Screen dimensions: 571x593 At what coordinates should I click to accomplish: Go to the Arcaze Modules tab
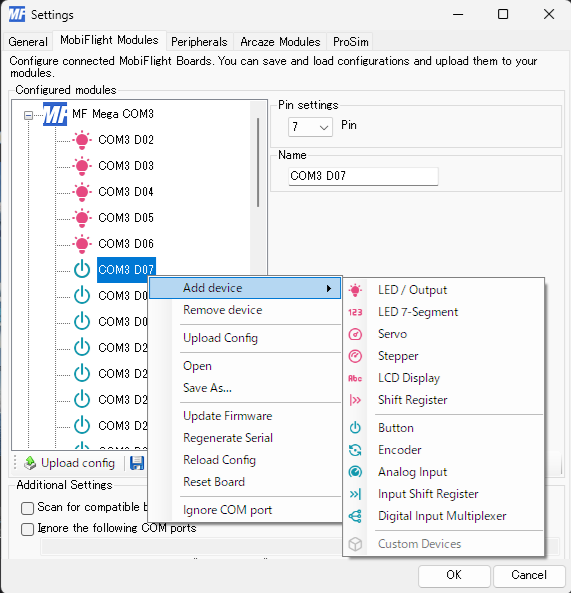(x=280, y=42)
